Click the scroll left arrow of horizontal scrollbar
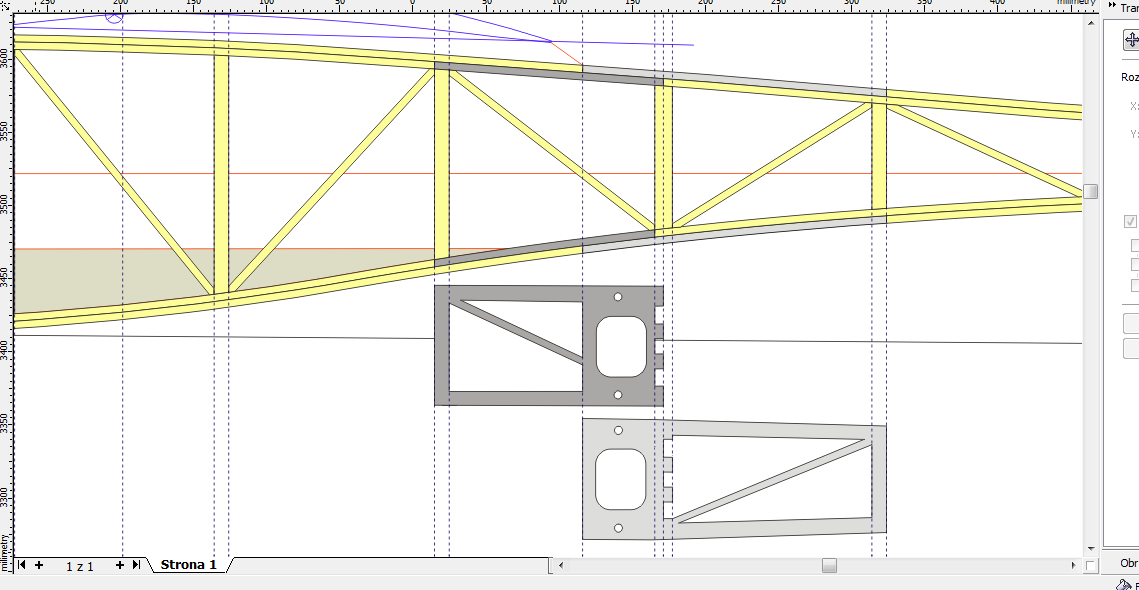 [561, 566]
